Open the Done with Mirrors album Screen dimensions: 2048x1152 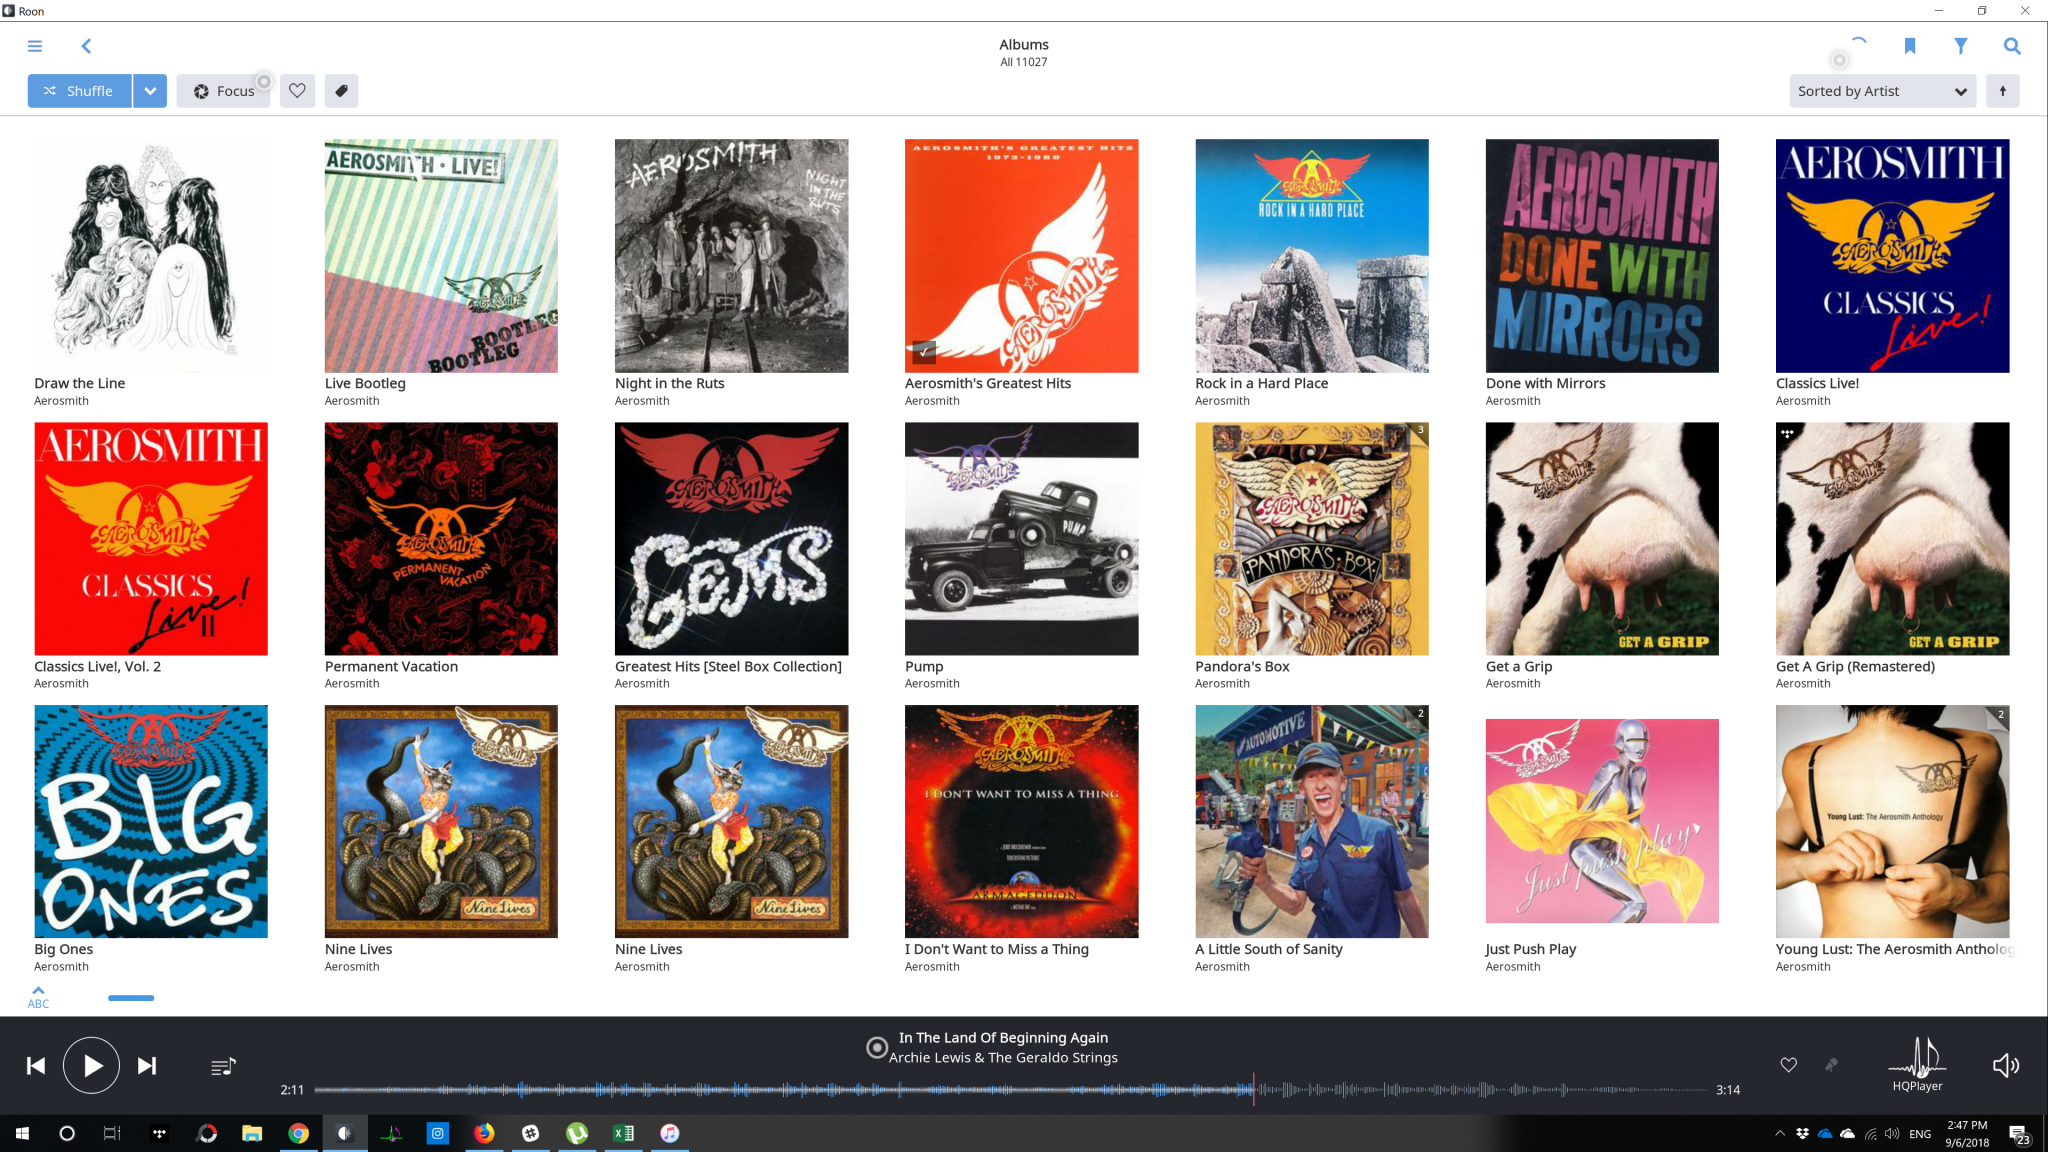coord(1602,256)
